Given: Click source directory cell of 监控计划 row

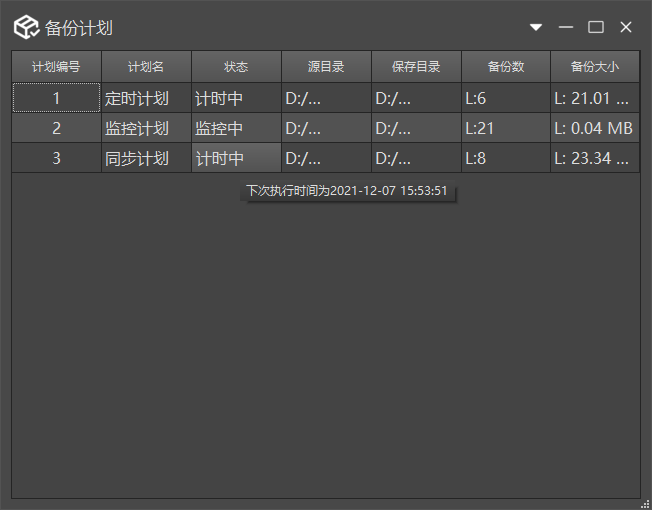Looking at the screenshot, I should (326, 128).
